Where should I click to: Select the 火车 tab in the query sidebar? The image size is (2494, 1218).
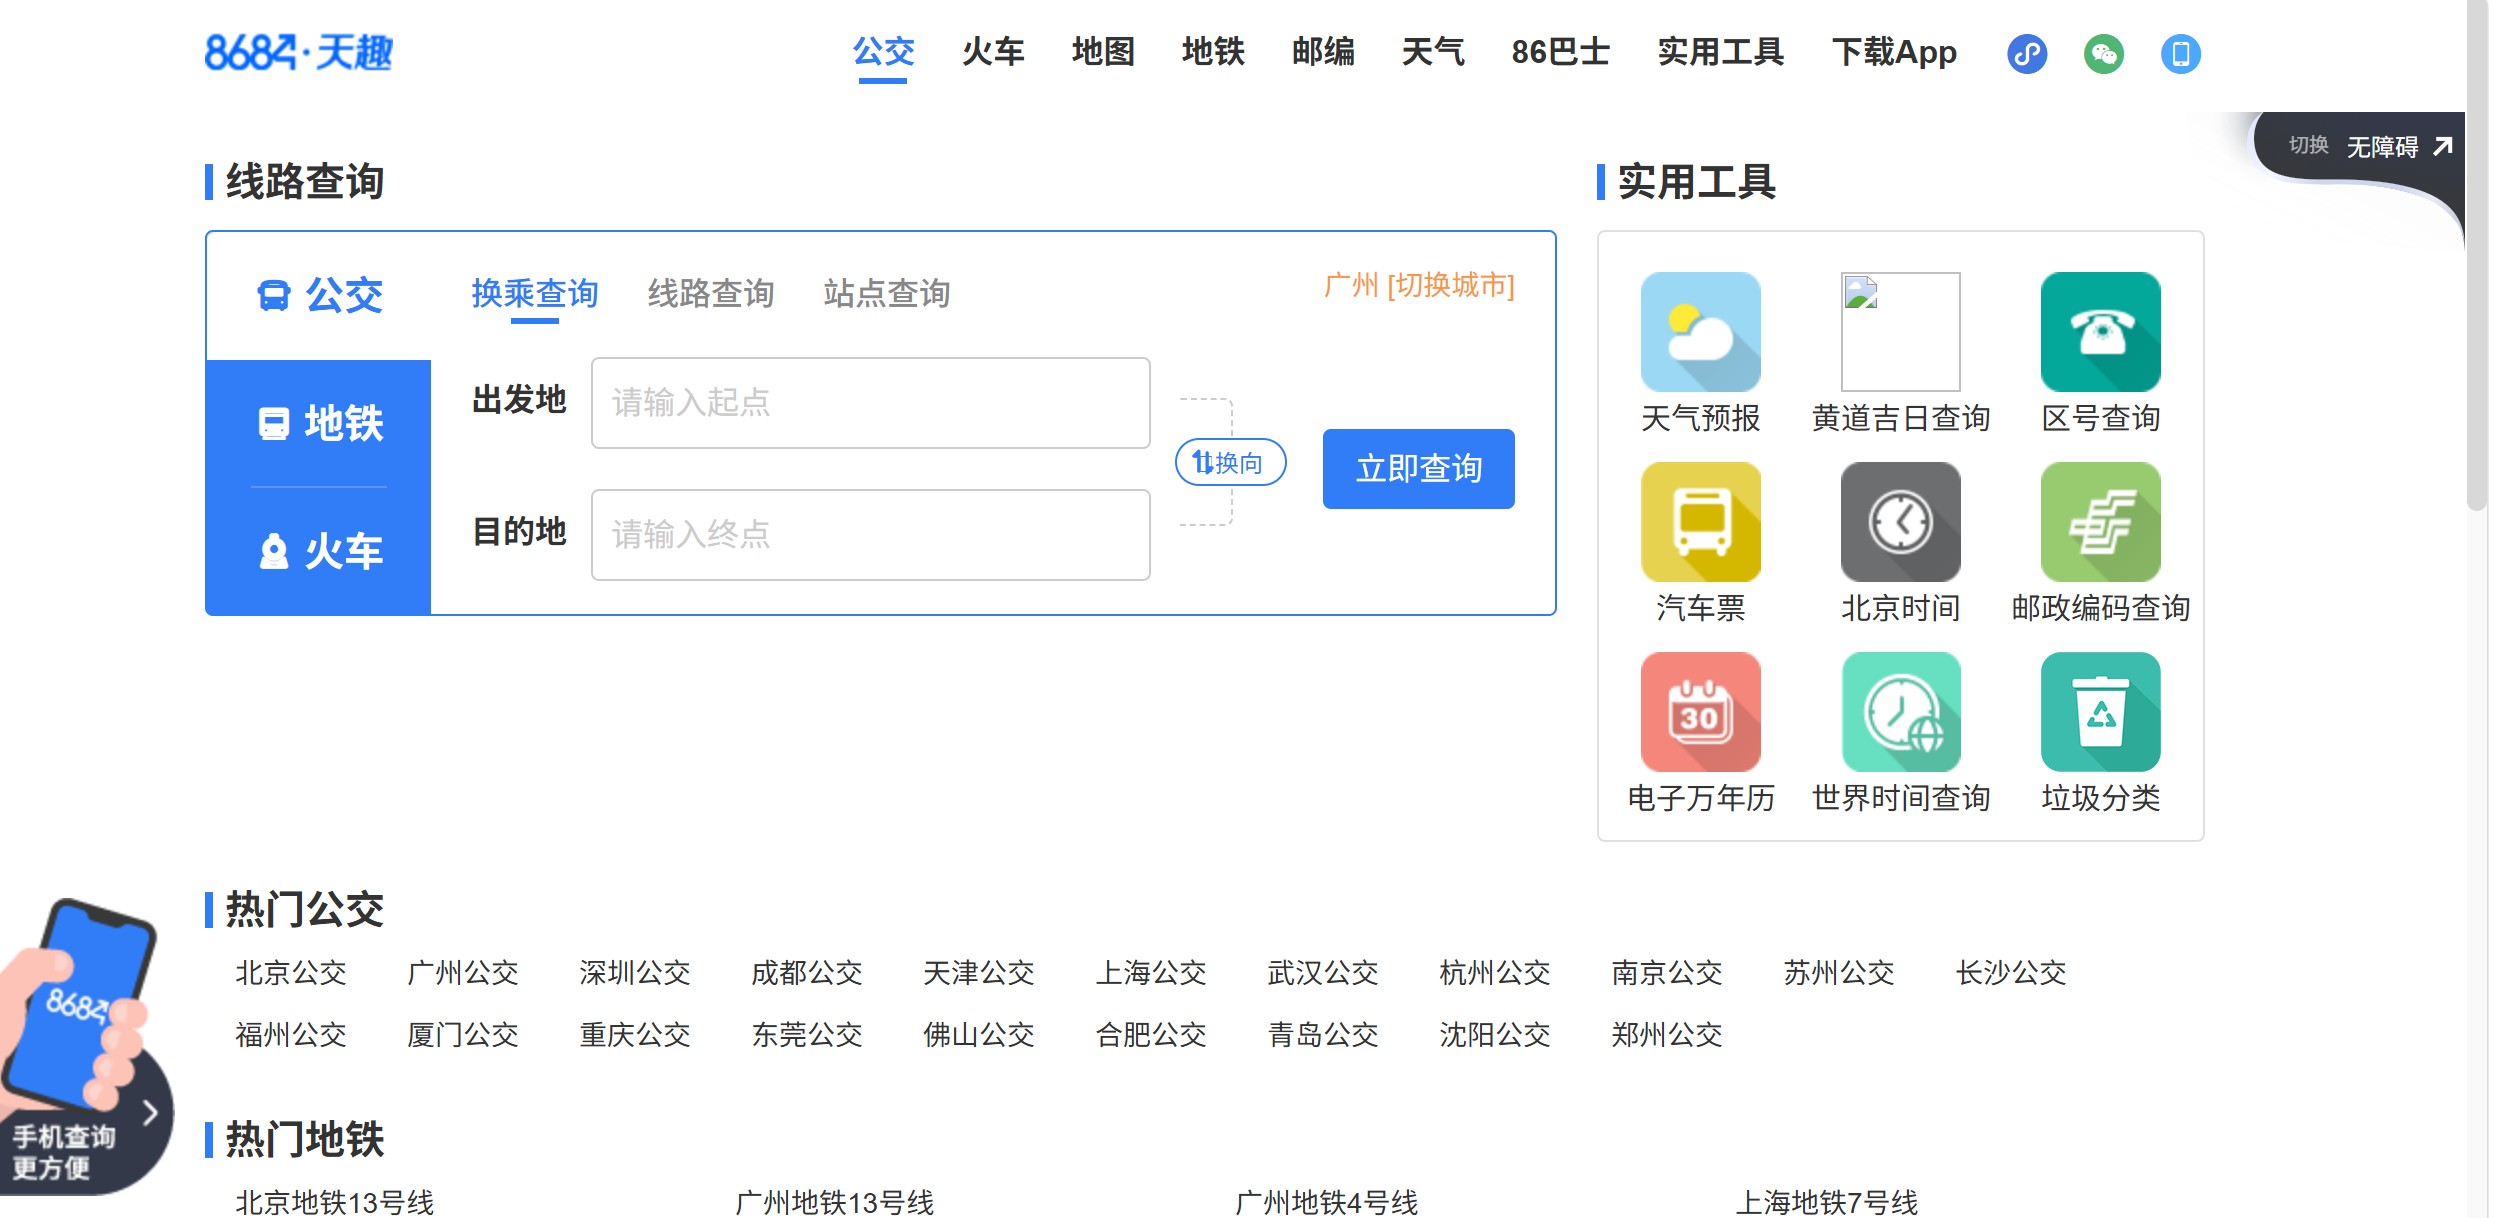pos(319,551)
